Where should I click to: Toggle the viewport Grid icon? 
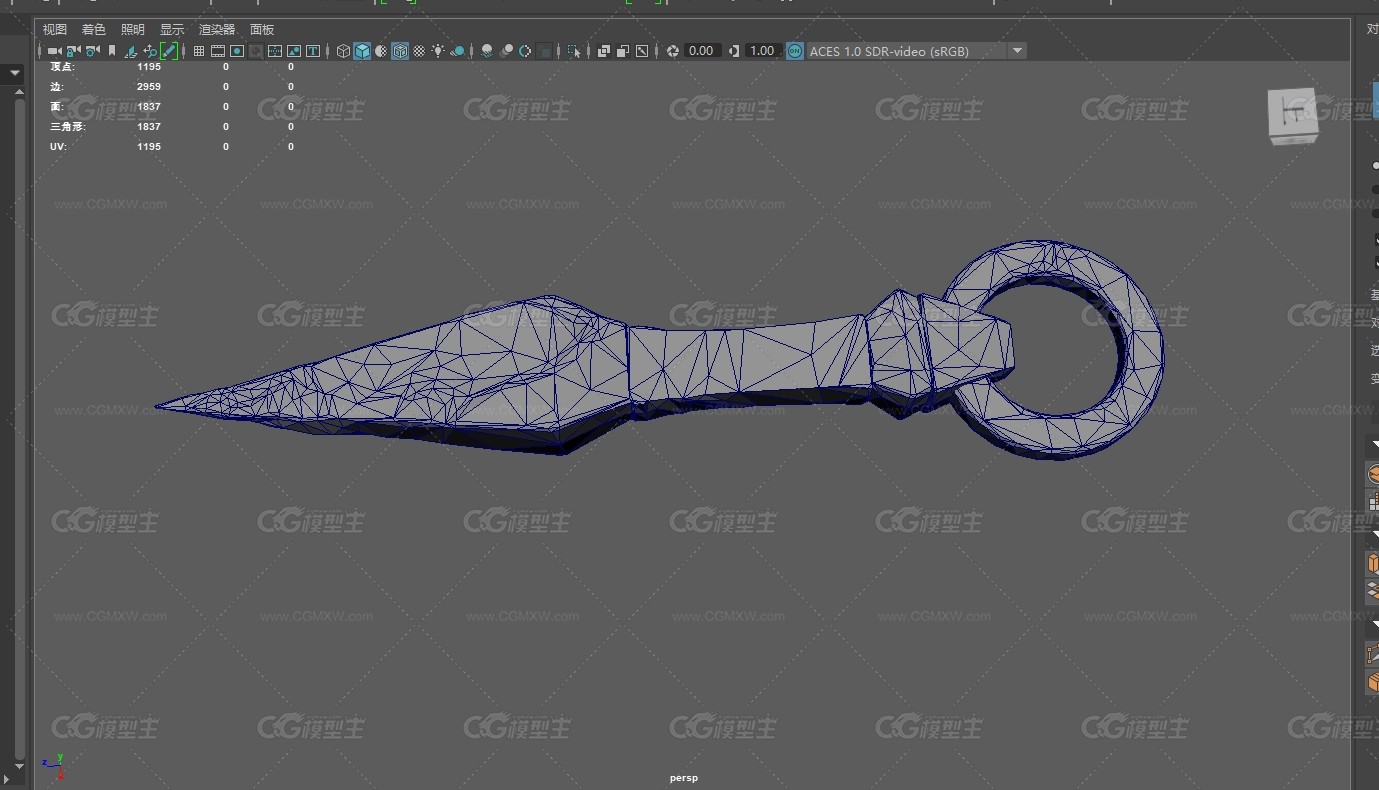(199, 51)
